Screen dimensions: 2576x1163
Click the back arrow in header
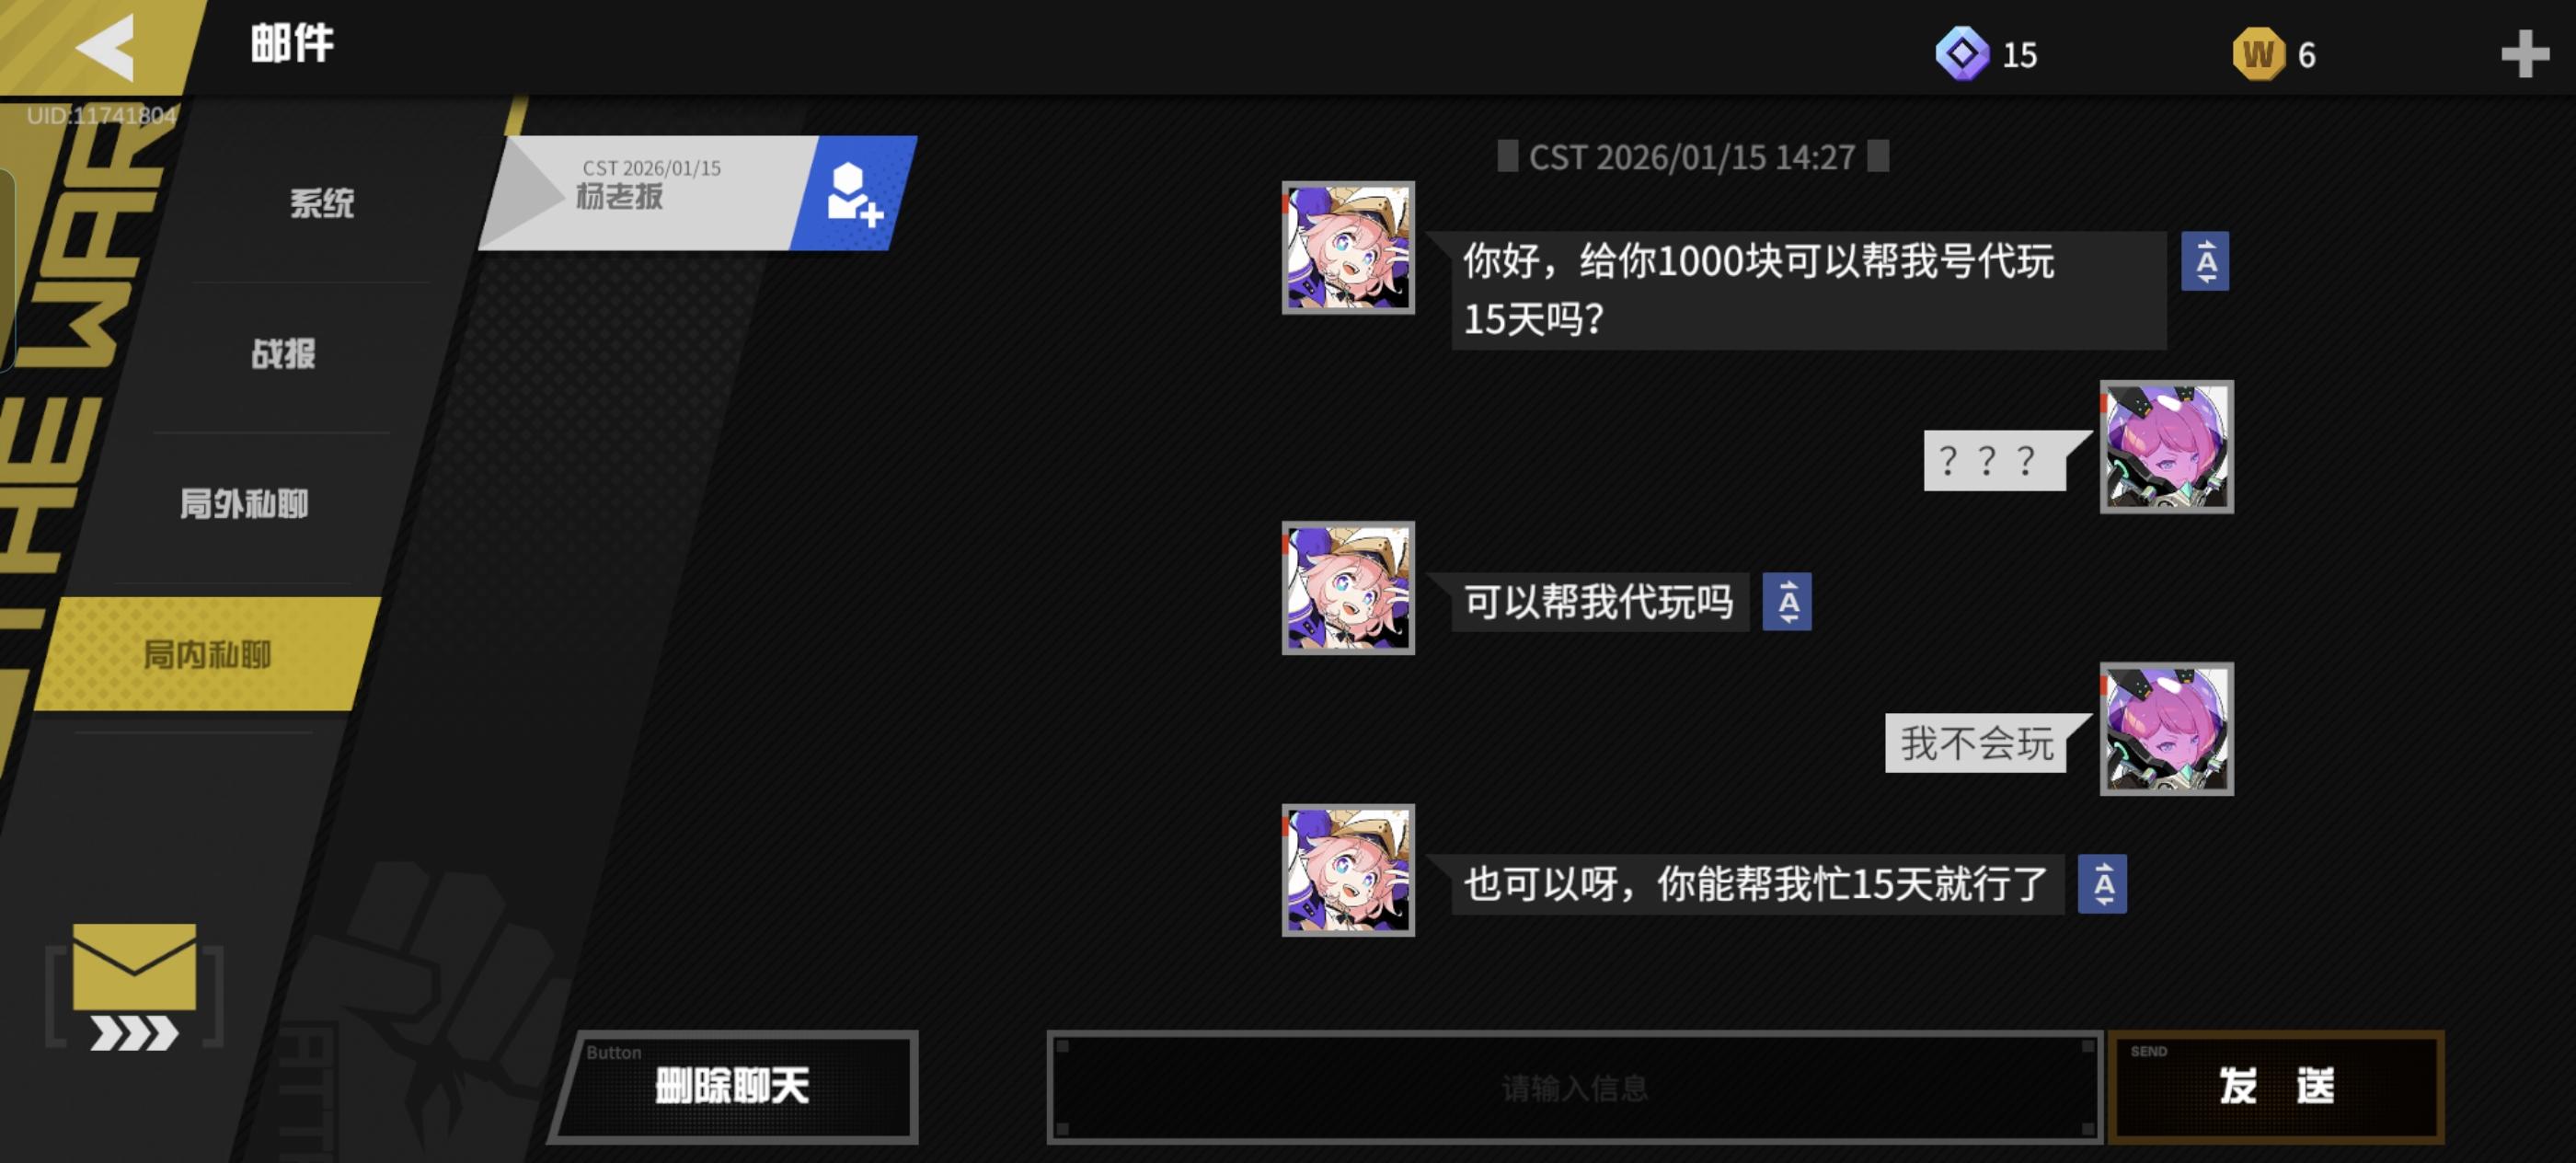coord(106,46)
